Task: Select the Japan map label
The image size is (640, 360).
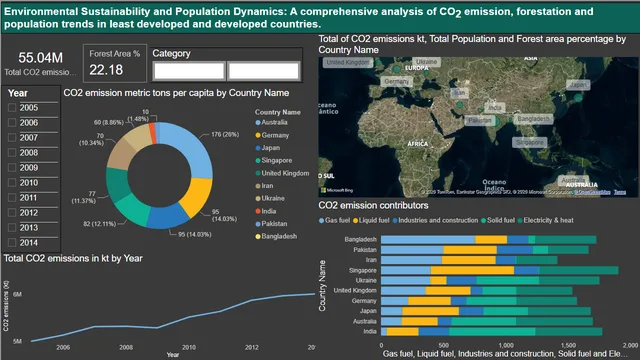Action: (578, 85)
